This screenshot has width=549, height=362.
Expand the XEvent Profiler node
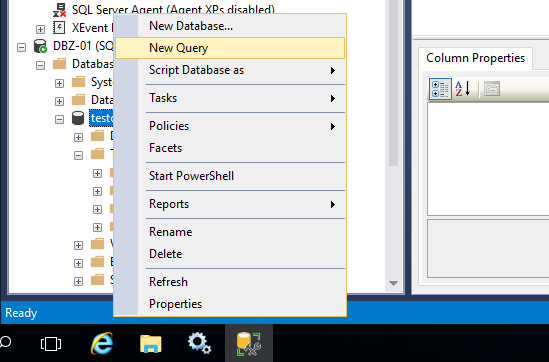coord(40,29)
